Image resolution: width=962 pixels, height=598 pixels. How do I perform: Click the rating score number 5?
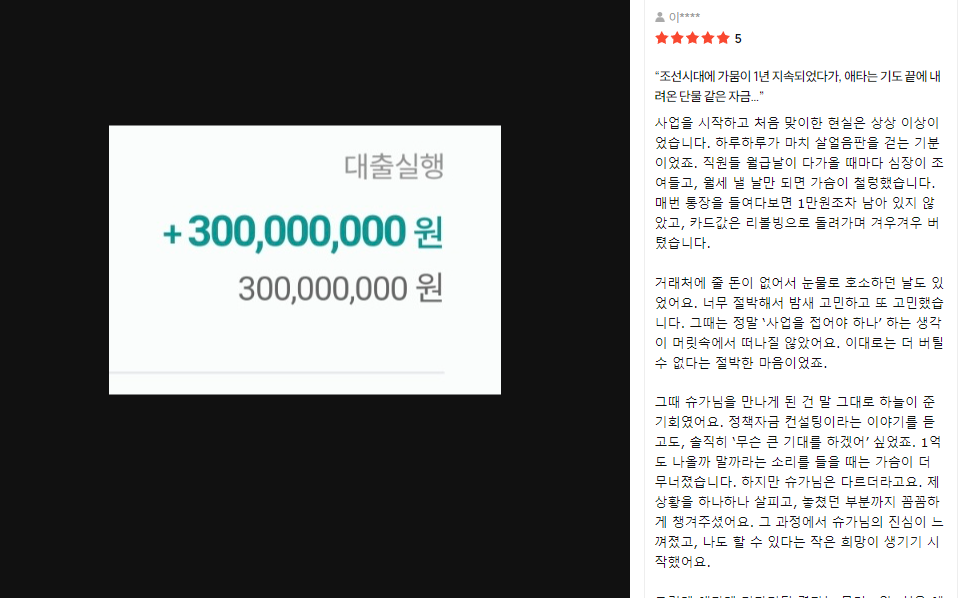tap(738, 39)
